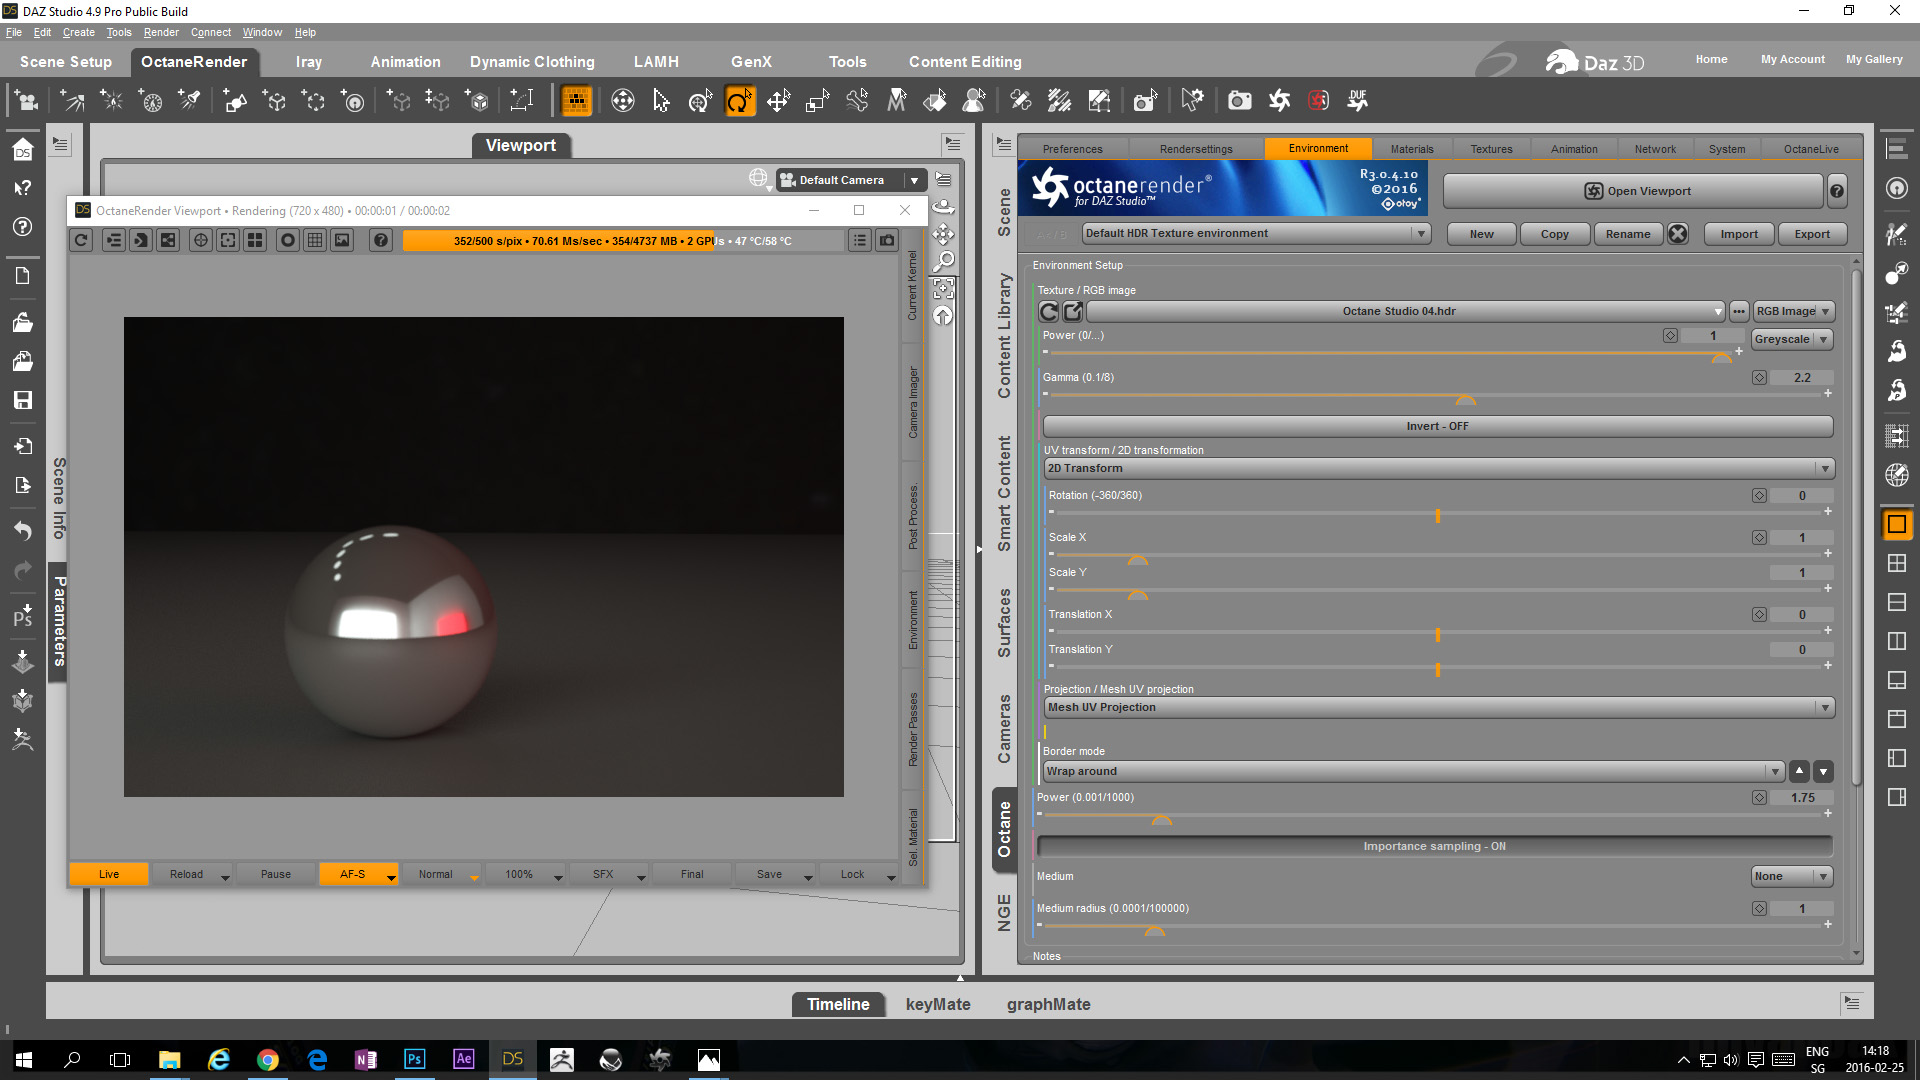Click the delete environment X icon
Image resolution: width=1920 pixels, height=1080 pixels.
click(1678, 234)
